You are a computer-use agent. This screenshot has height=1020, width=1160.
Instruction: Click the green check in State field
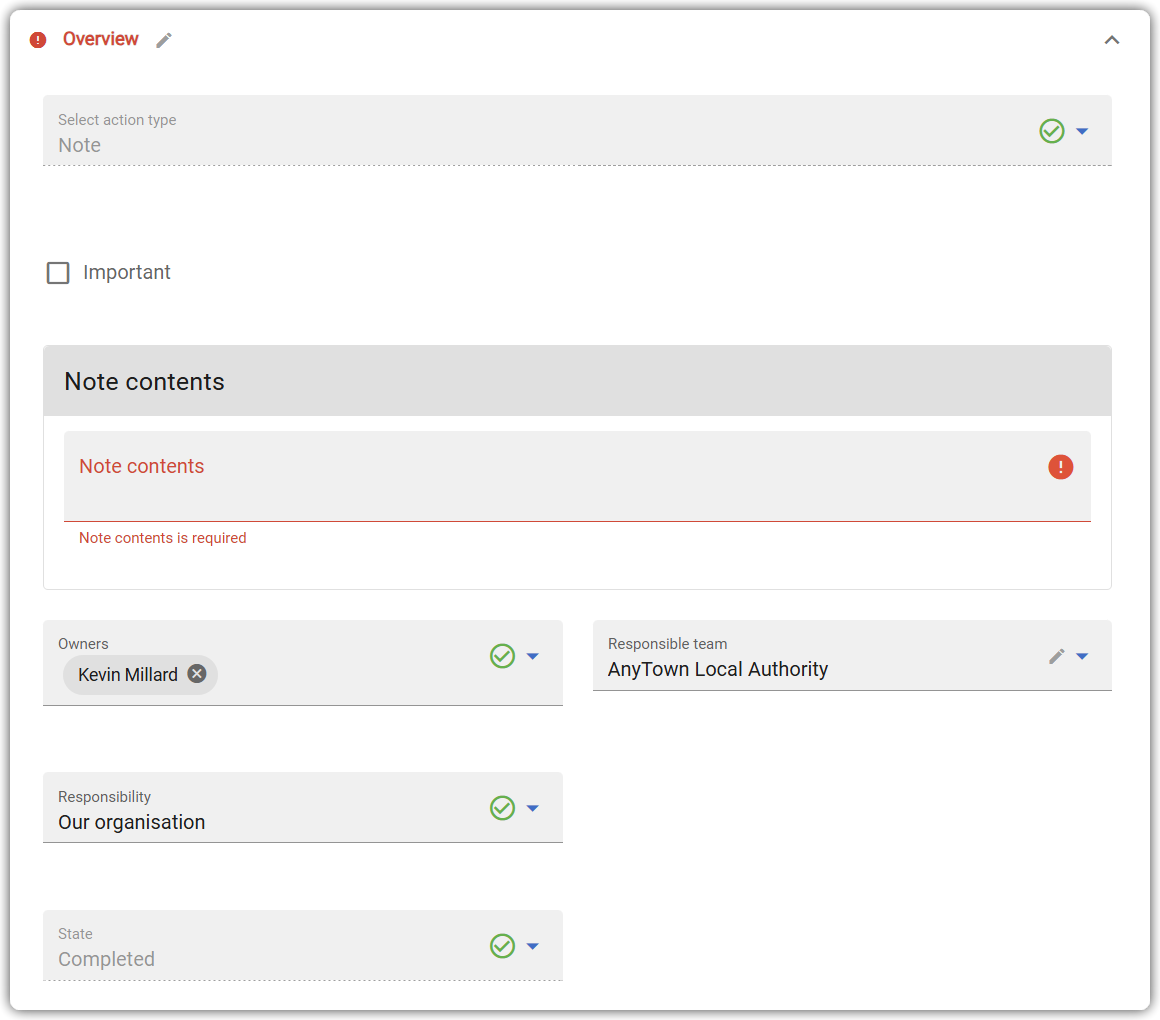click(x=502, y=946)
